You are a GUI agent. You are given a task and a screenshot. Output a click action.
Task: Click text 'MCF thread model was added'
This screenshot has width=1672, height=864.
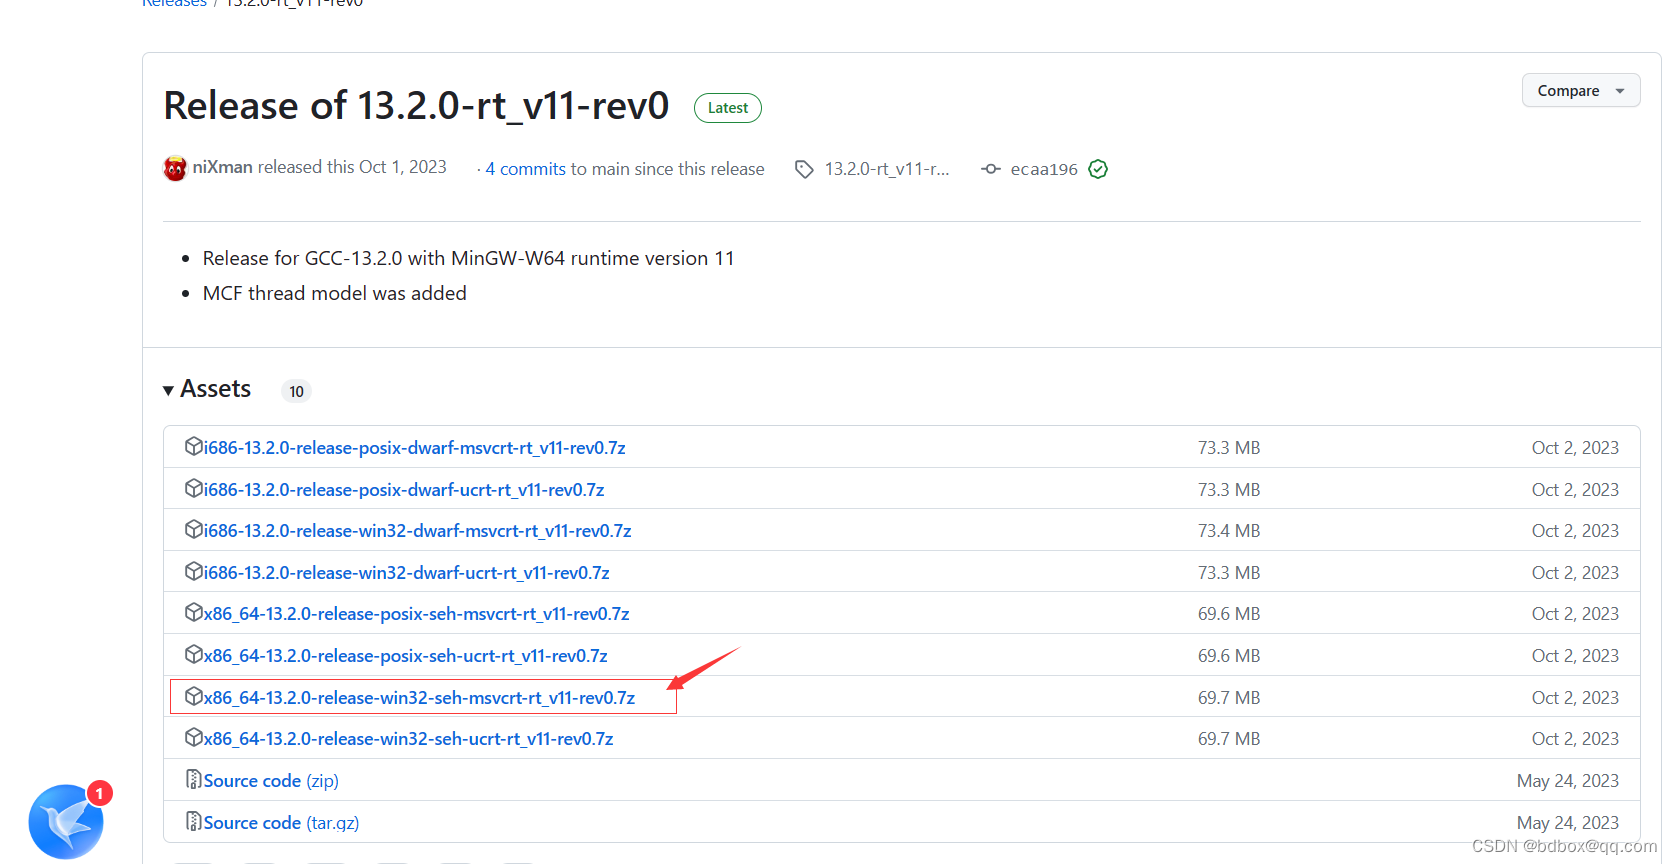click(x=335, y=293)
